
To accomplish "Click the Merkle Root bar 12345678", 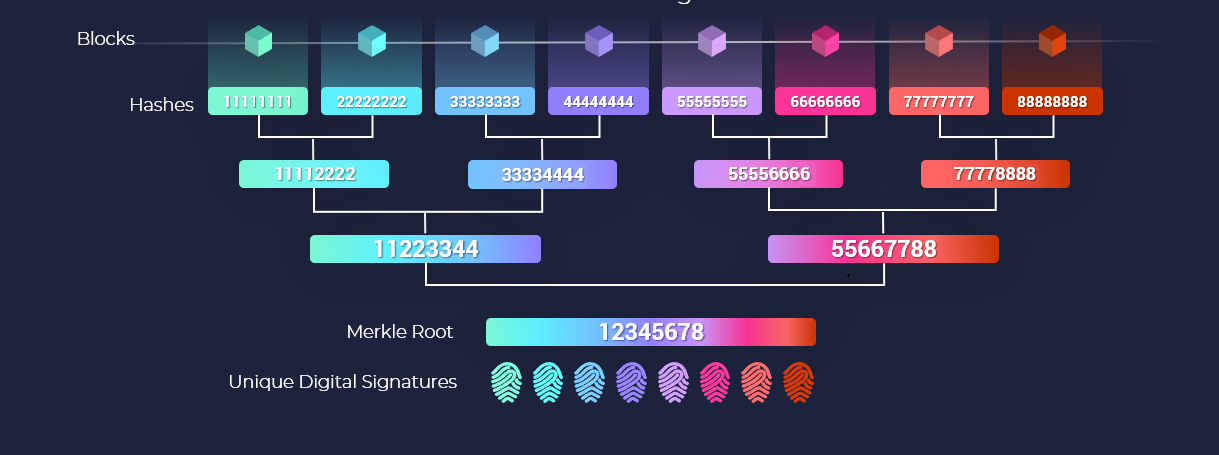I will click(x=651, y=332).
